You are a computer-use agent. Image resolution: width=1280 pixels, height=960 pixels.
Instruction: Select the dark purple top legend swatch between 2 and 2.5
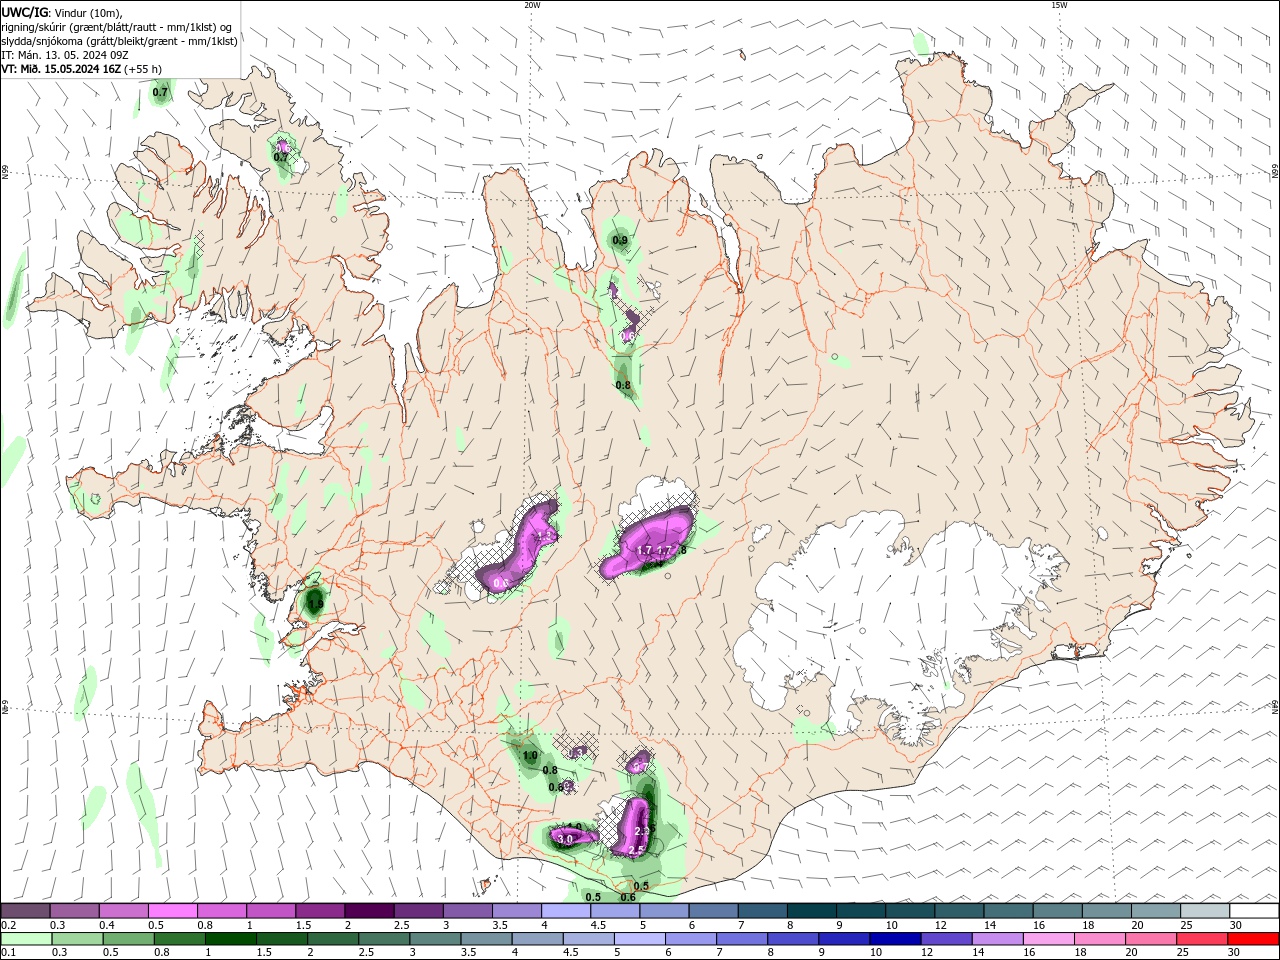(x=368, y=910)
